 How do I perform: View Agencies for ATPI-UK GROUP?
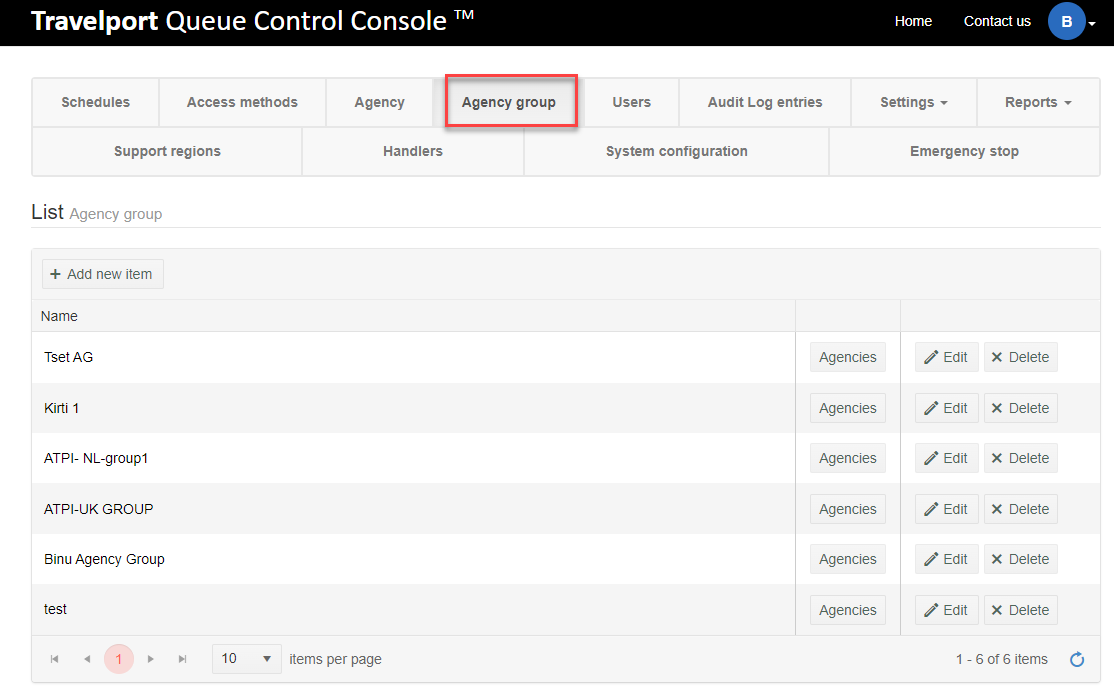click(847, 509)
